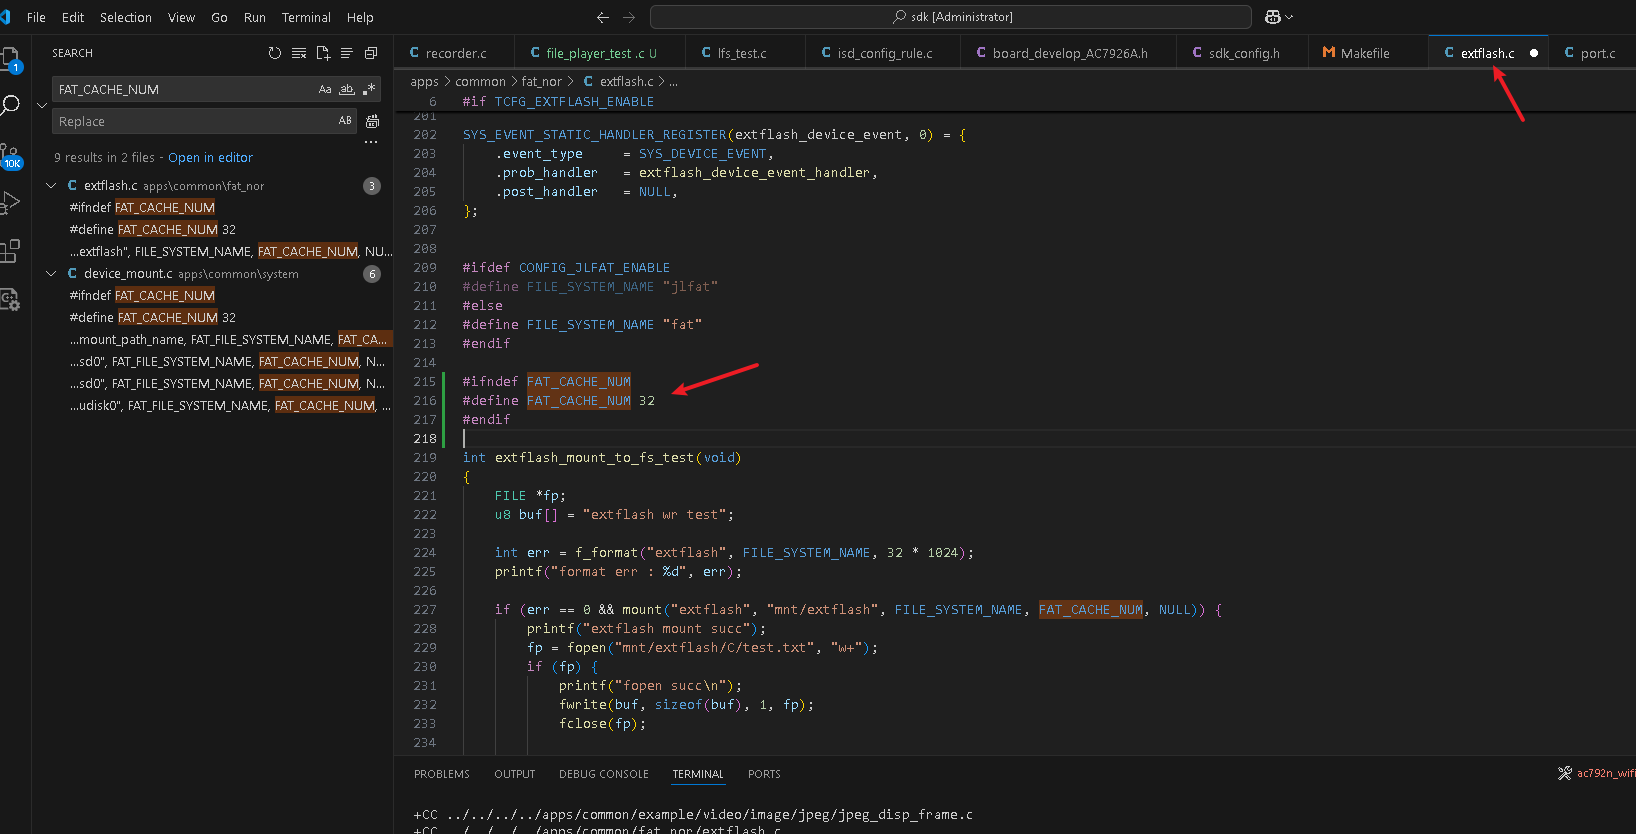This screenshot has width=1636, height=834.
Task: Toggle search details ellipsis button
Action: point(371,142)
